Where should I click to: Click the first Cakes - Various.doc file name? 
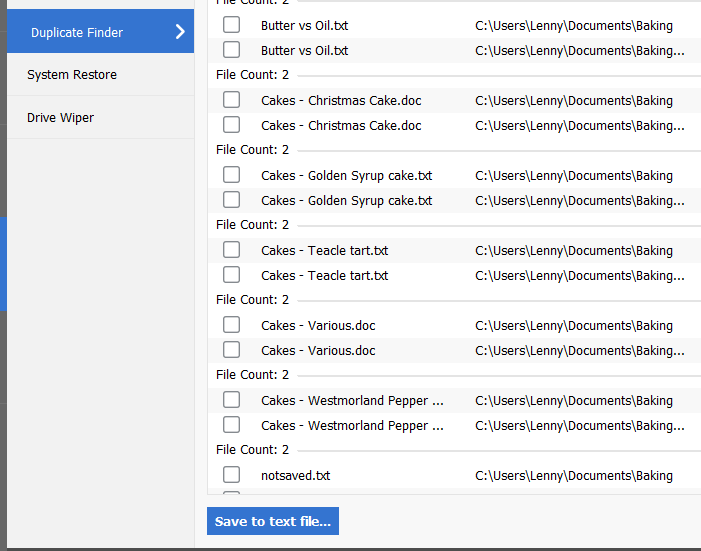coord(318,326)
